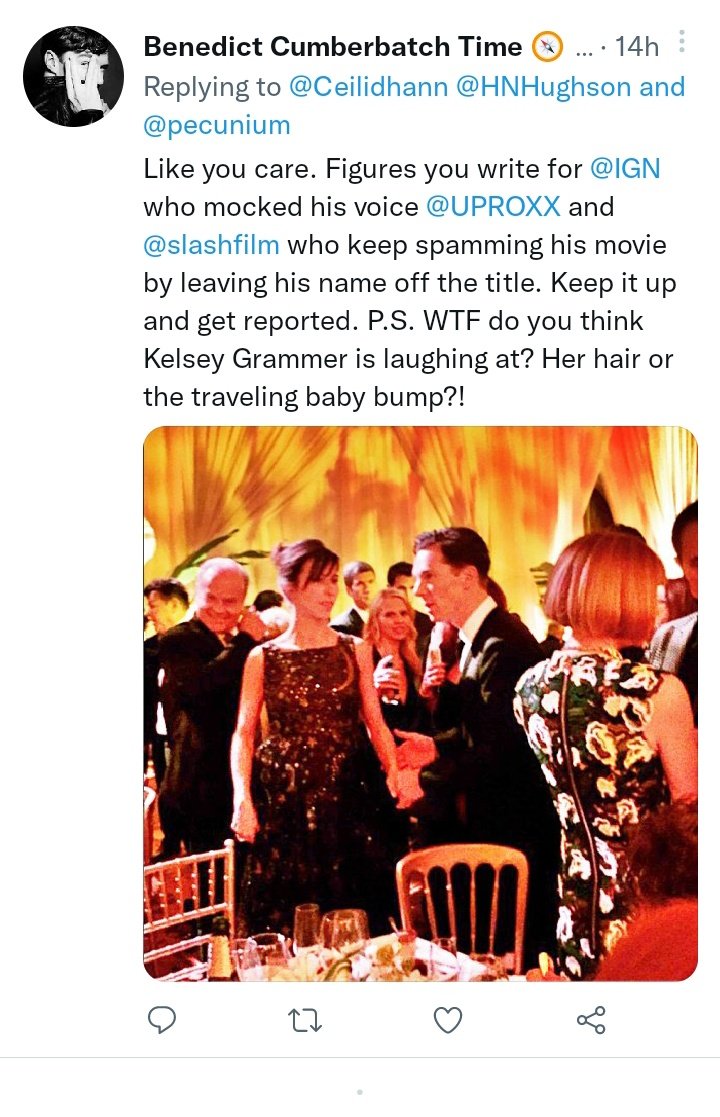720x1117 pixels.
Task: Open the three-dot more options menu
Action: pos(682,42)
